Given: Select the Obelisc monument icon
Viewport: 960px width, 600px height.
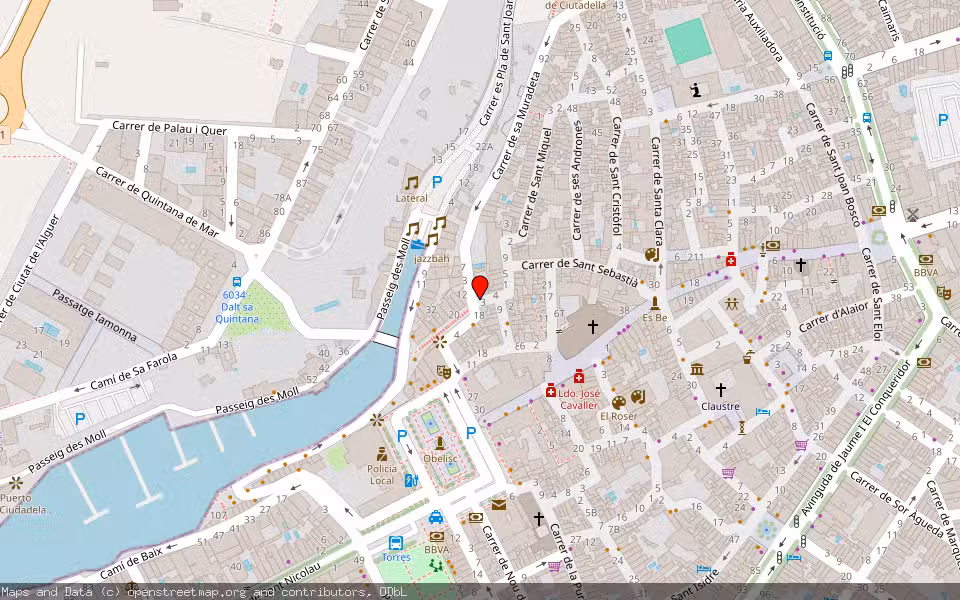Looking at the screenshot, I should [x=440, y=443].
